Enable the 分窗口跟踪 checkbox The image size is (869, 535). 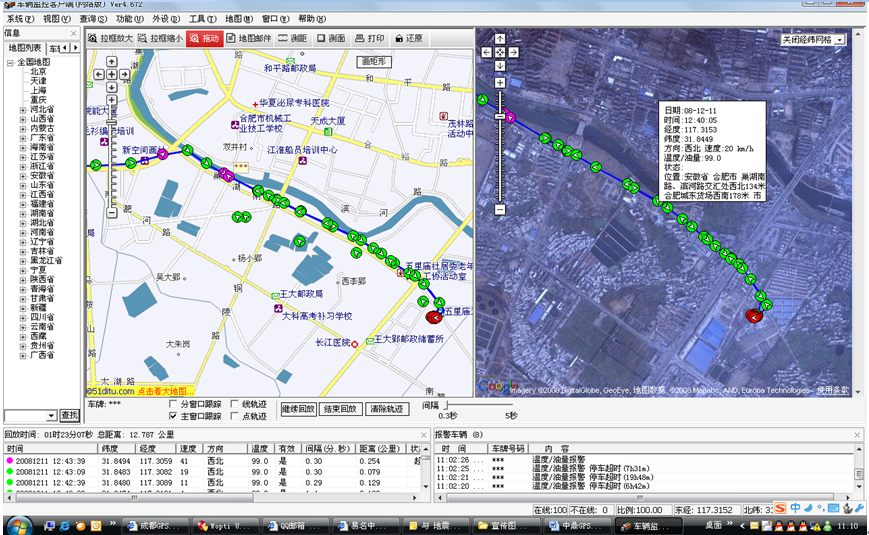pos(172,404)
